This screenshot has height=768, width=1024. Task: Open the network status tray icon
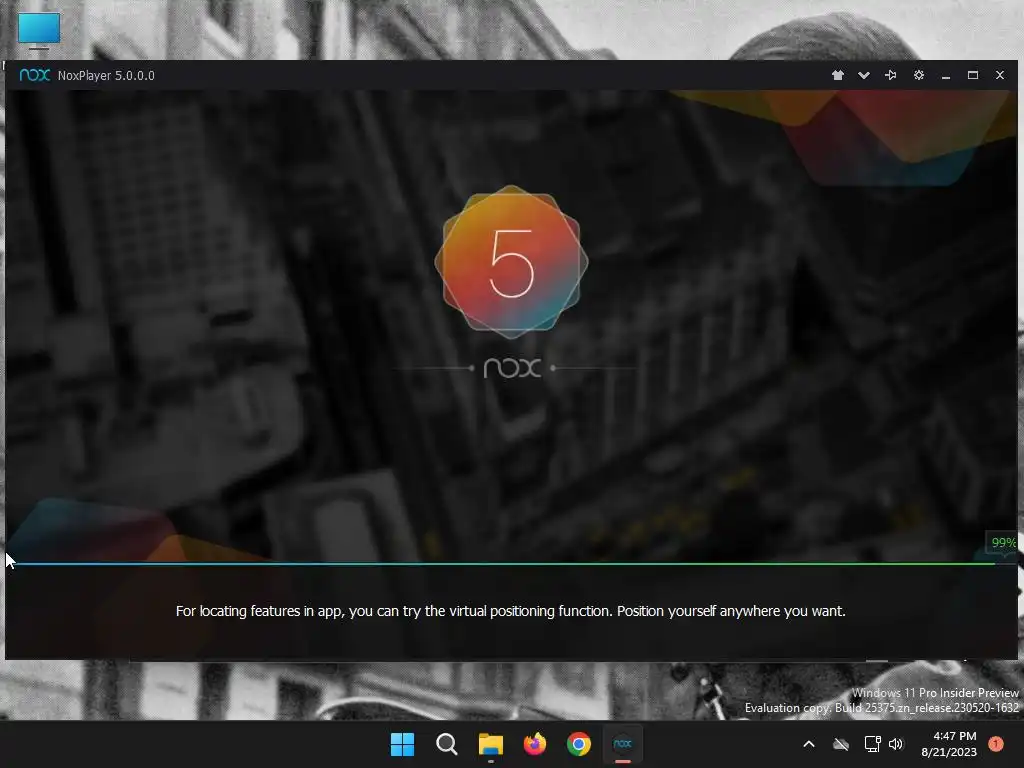[x=872, y=744]
